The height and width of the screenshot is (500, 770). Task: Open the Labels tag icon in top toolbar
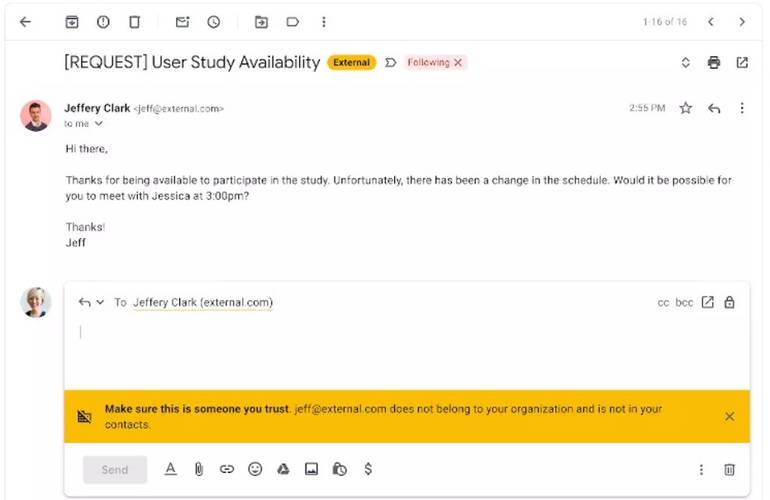click(x=293, y=22)
